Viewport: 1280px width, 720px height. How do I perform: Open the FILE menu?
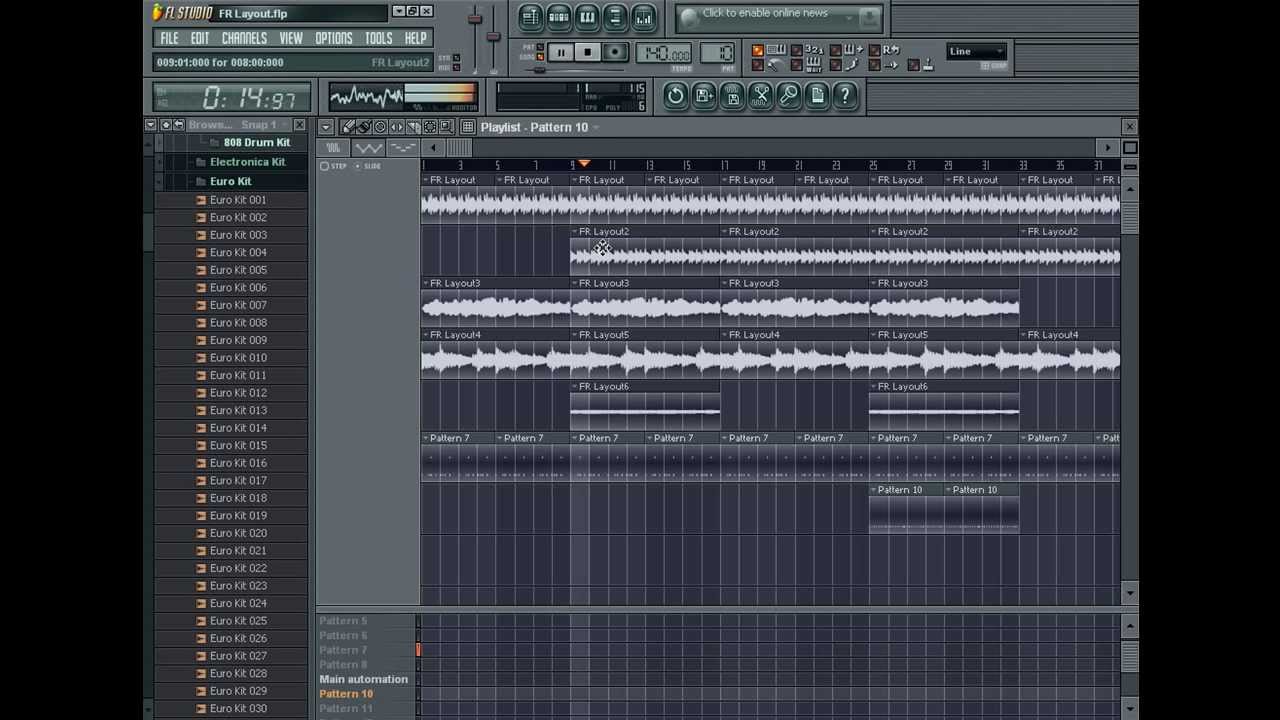click(169, 38)
